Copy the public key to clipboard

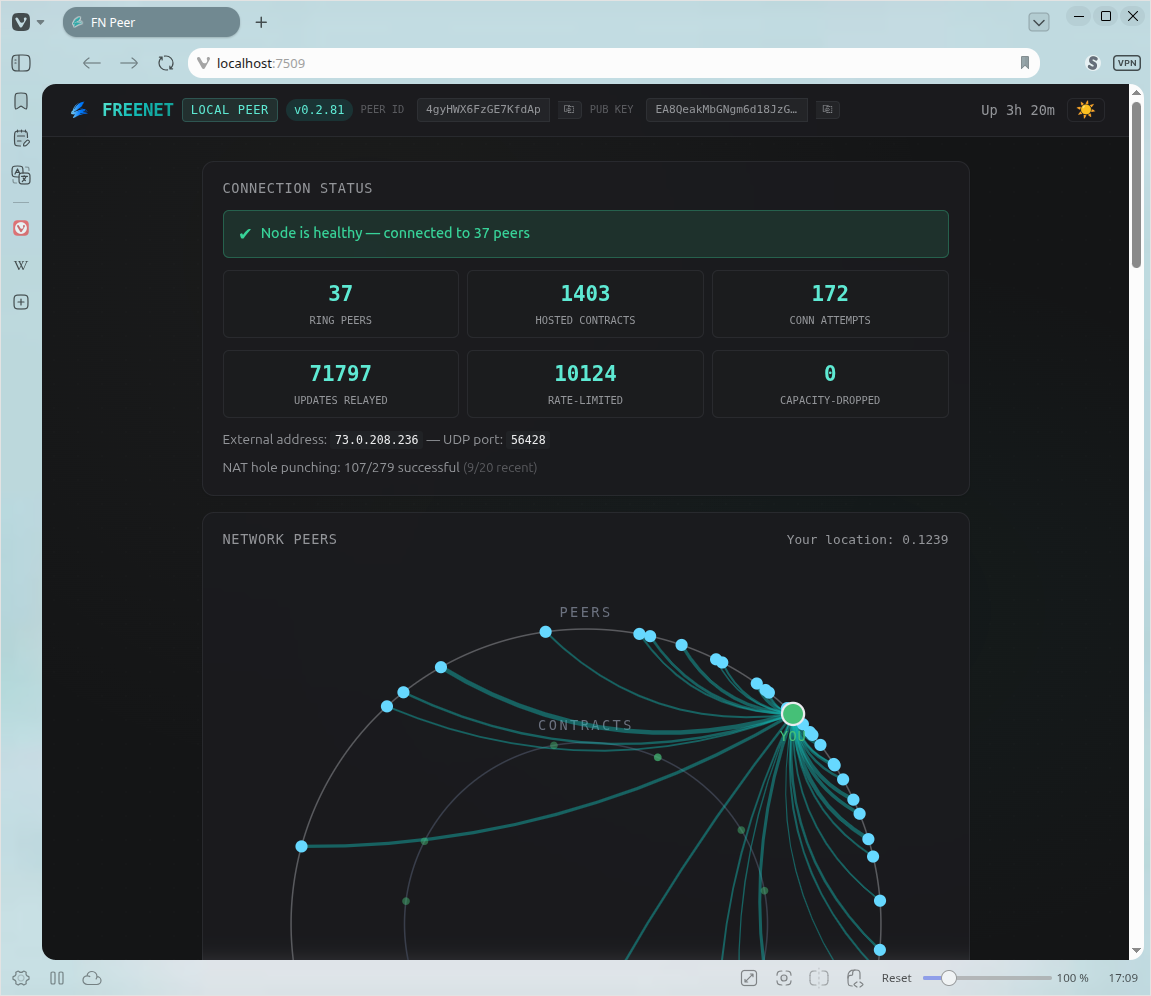tap(827, 109)
